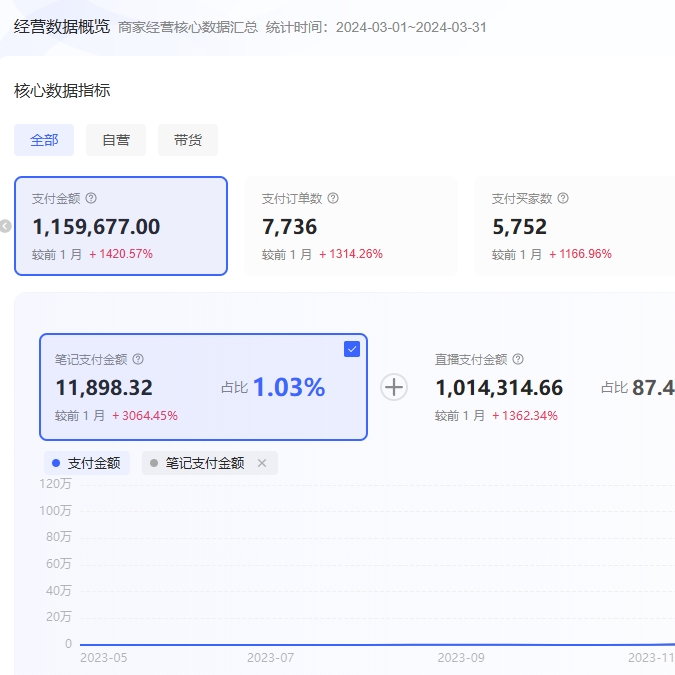Click the 2023-07 label on chart axis
675x675 pixels.
tap(270, 658)
